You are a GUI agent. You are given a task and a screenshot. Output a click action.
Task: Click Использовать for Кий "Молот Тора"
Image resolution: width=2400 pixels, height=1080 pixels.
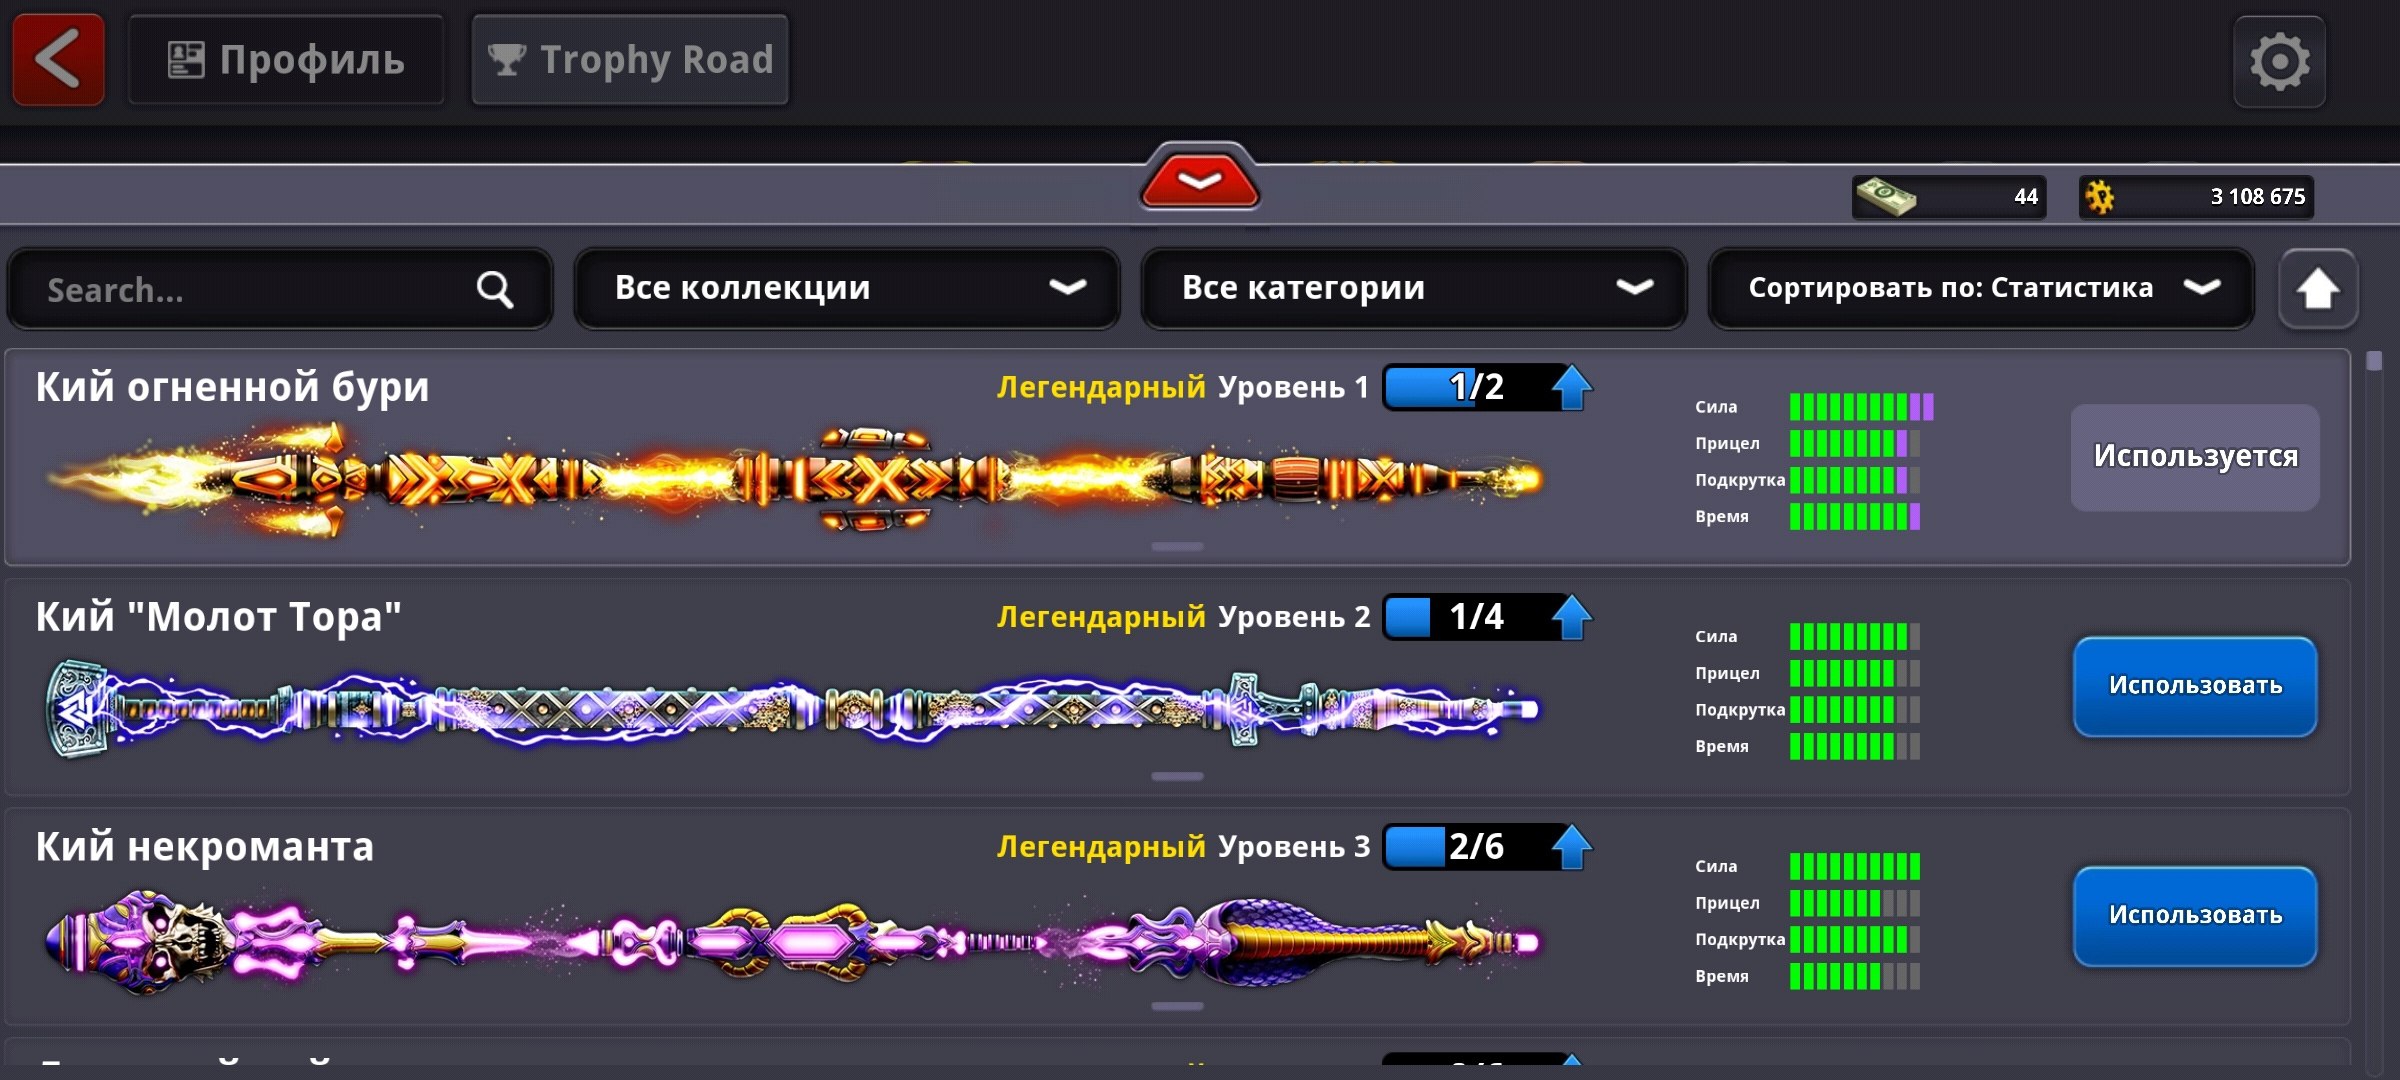pos(2195,686)
